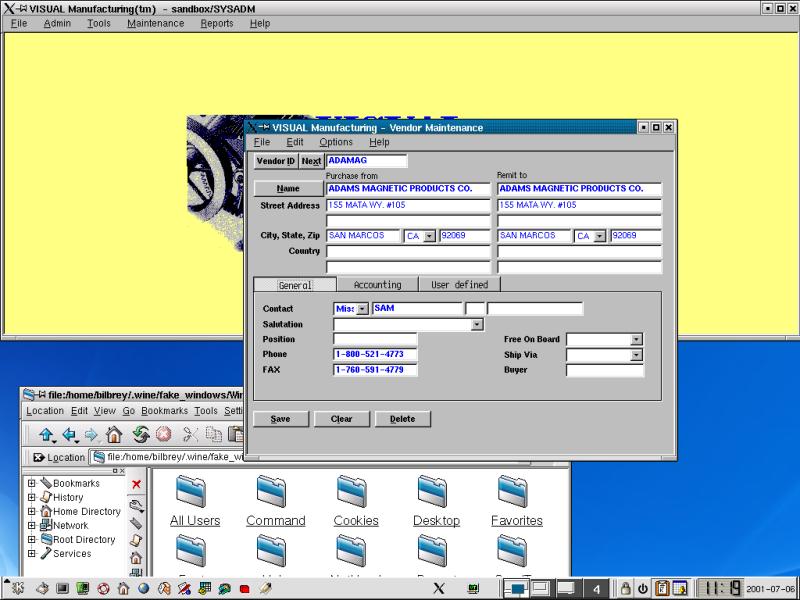Click into the Buyer input field
The image size is (800, 600).
604,370
